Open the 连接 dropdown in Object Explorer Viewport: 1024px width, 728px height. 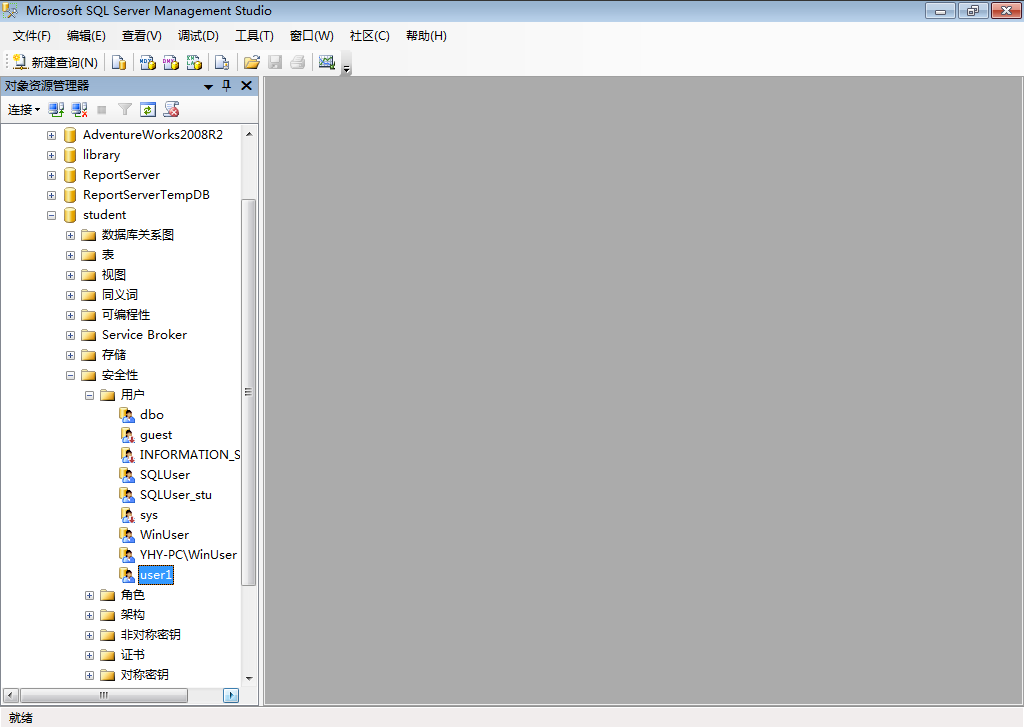click(x=24, y=110)
